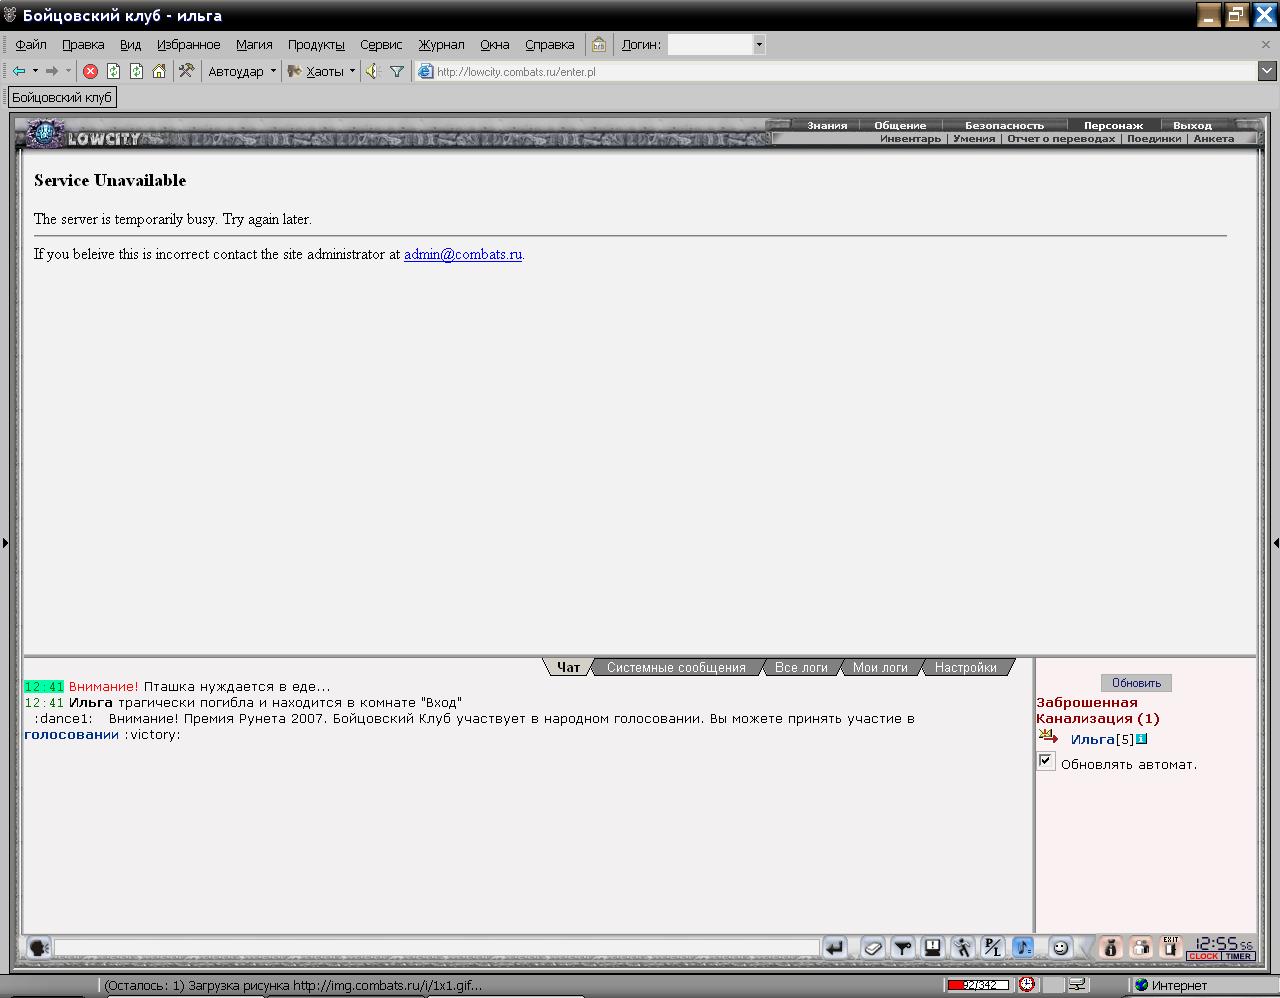Click in the chat message input field
The height and width of the screenshot is (998, 1280).
(436, 947)
